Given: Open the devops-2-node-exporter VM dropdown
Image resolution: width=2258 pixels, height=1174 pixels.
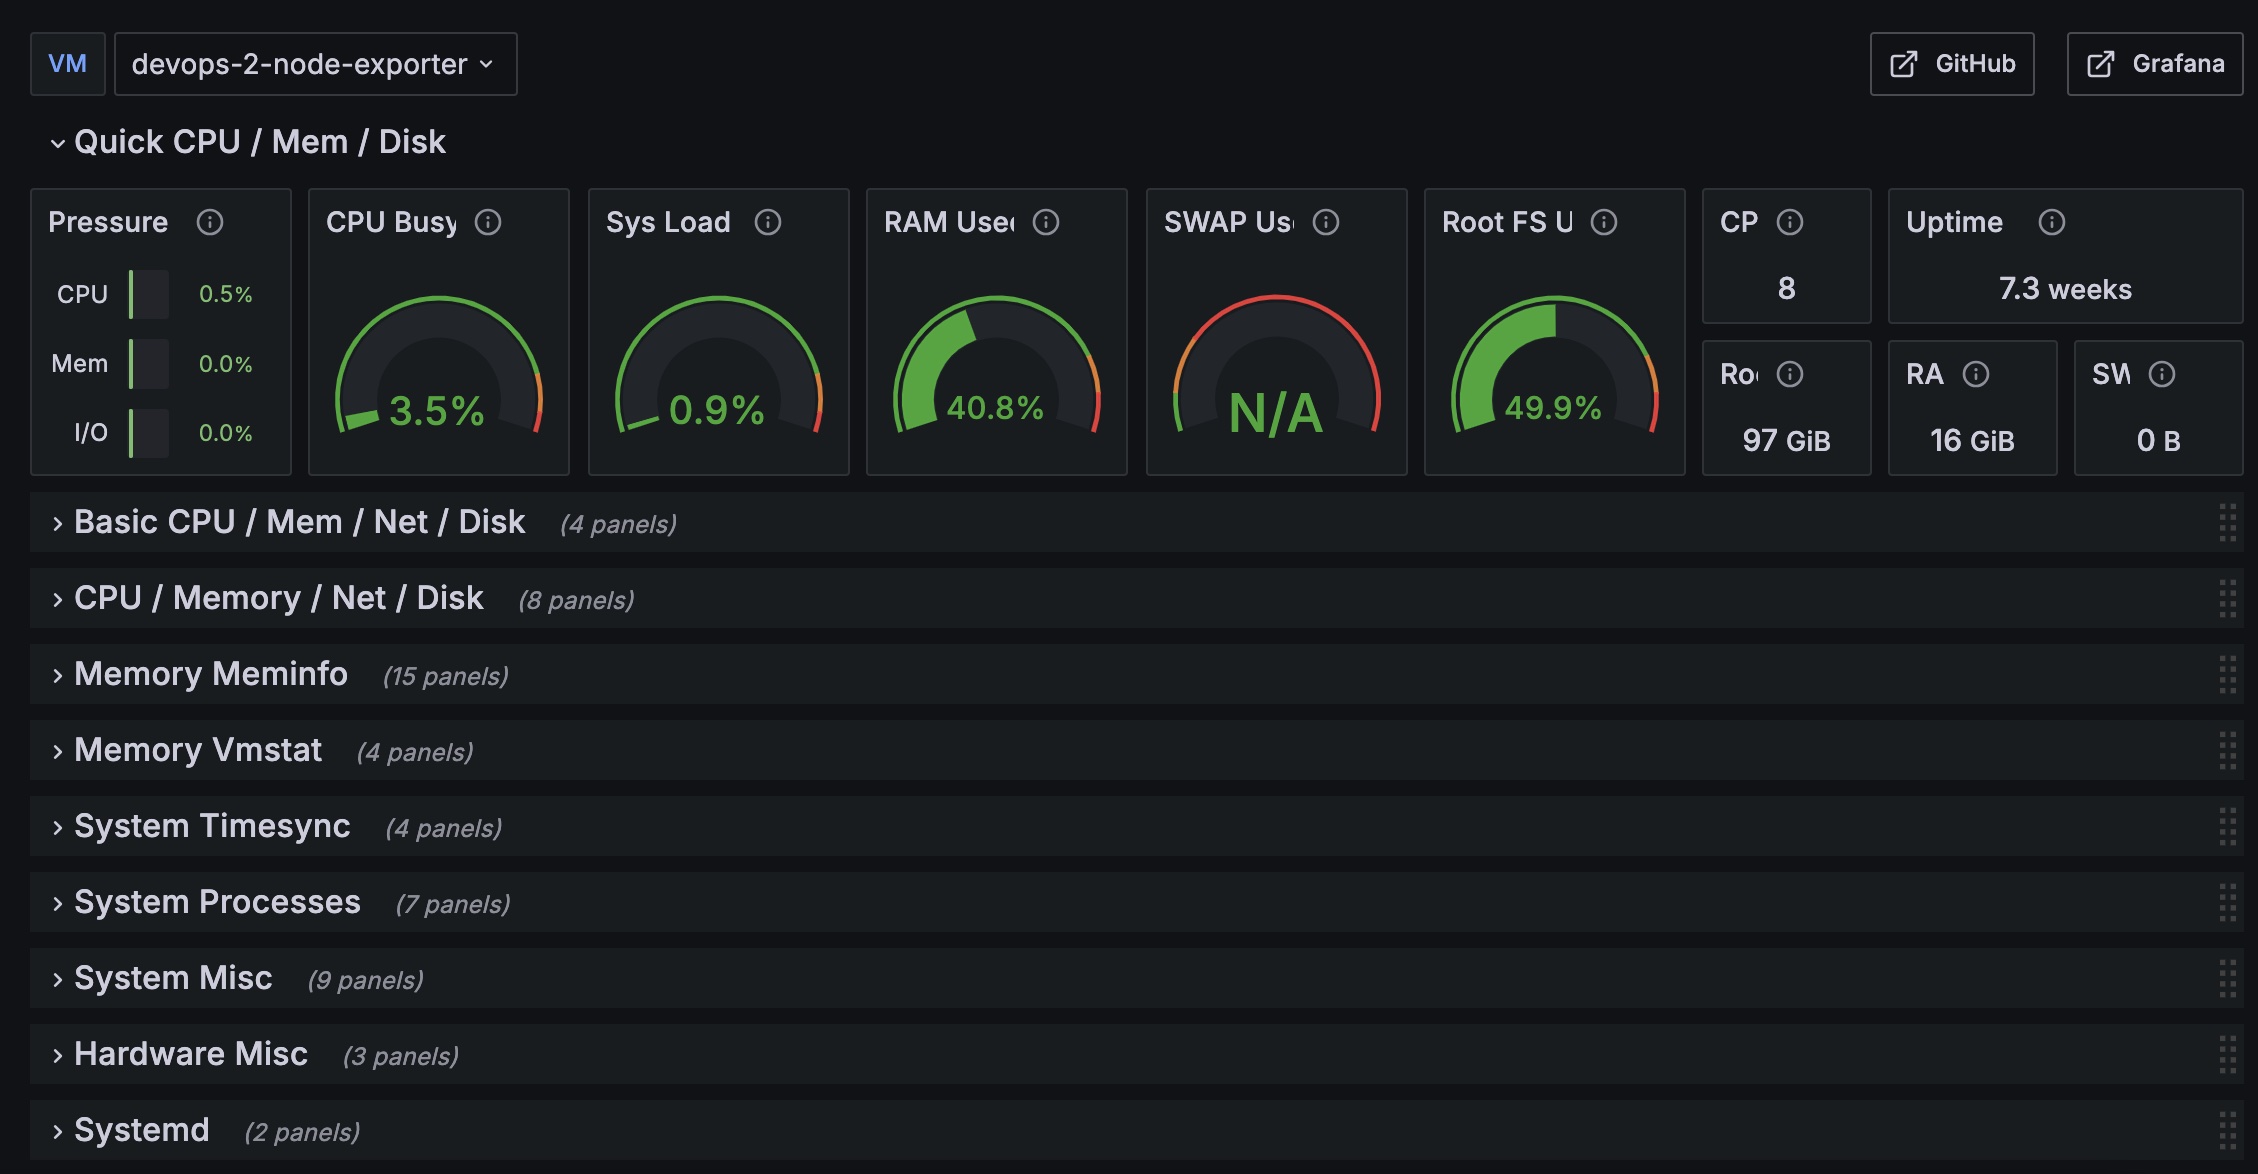Looking at the screenshot, I should (x=315, y=64).
